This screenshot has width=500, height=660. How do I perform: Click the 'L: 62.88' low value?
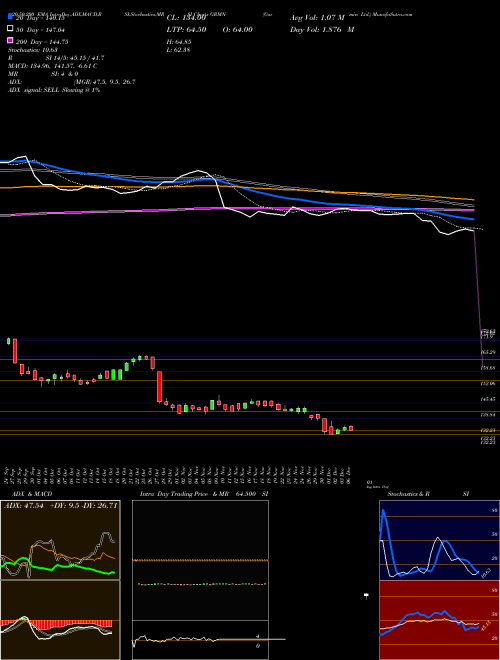pyautogui.click(x=179, y=50)
